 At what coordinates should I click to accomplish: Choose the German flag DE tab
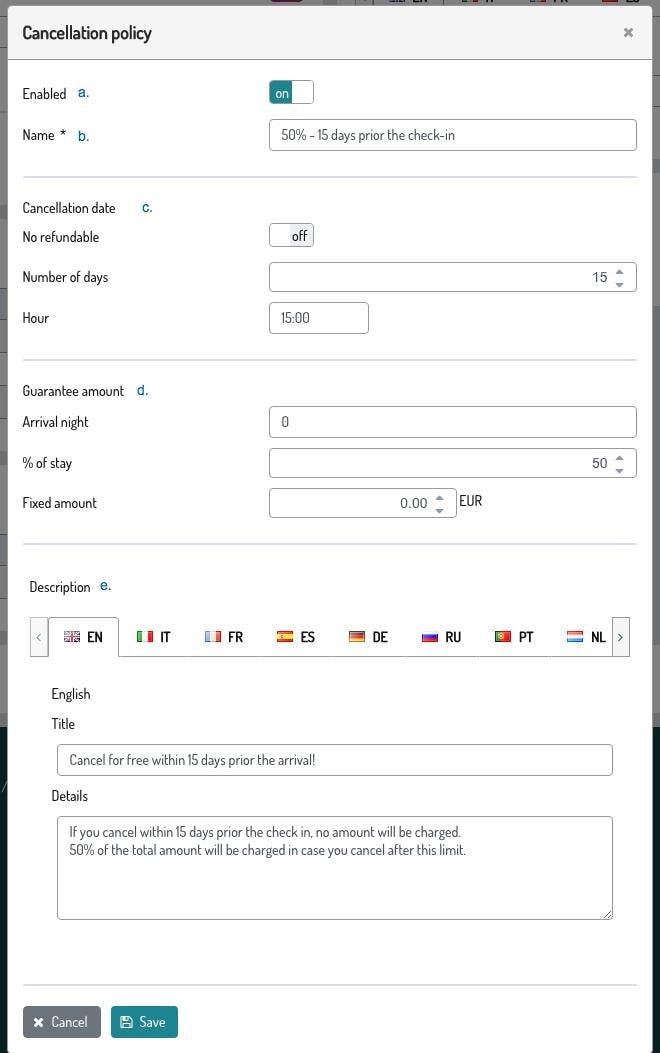pos(368,637)
